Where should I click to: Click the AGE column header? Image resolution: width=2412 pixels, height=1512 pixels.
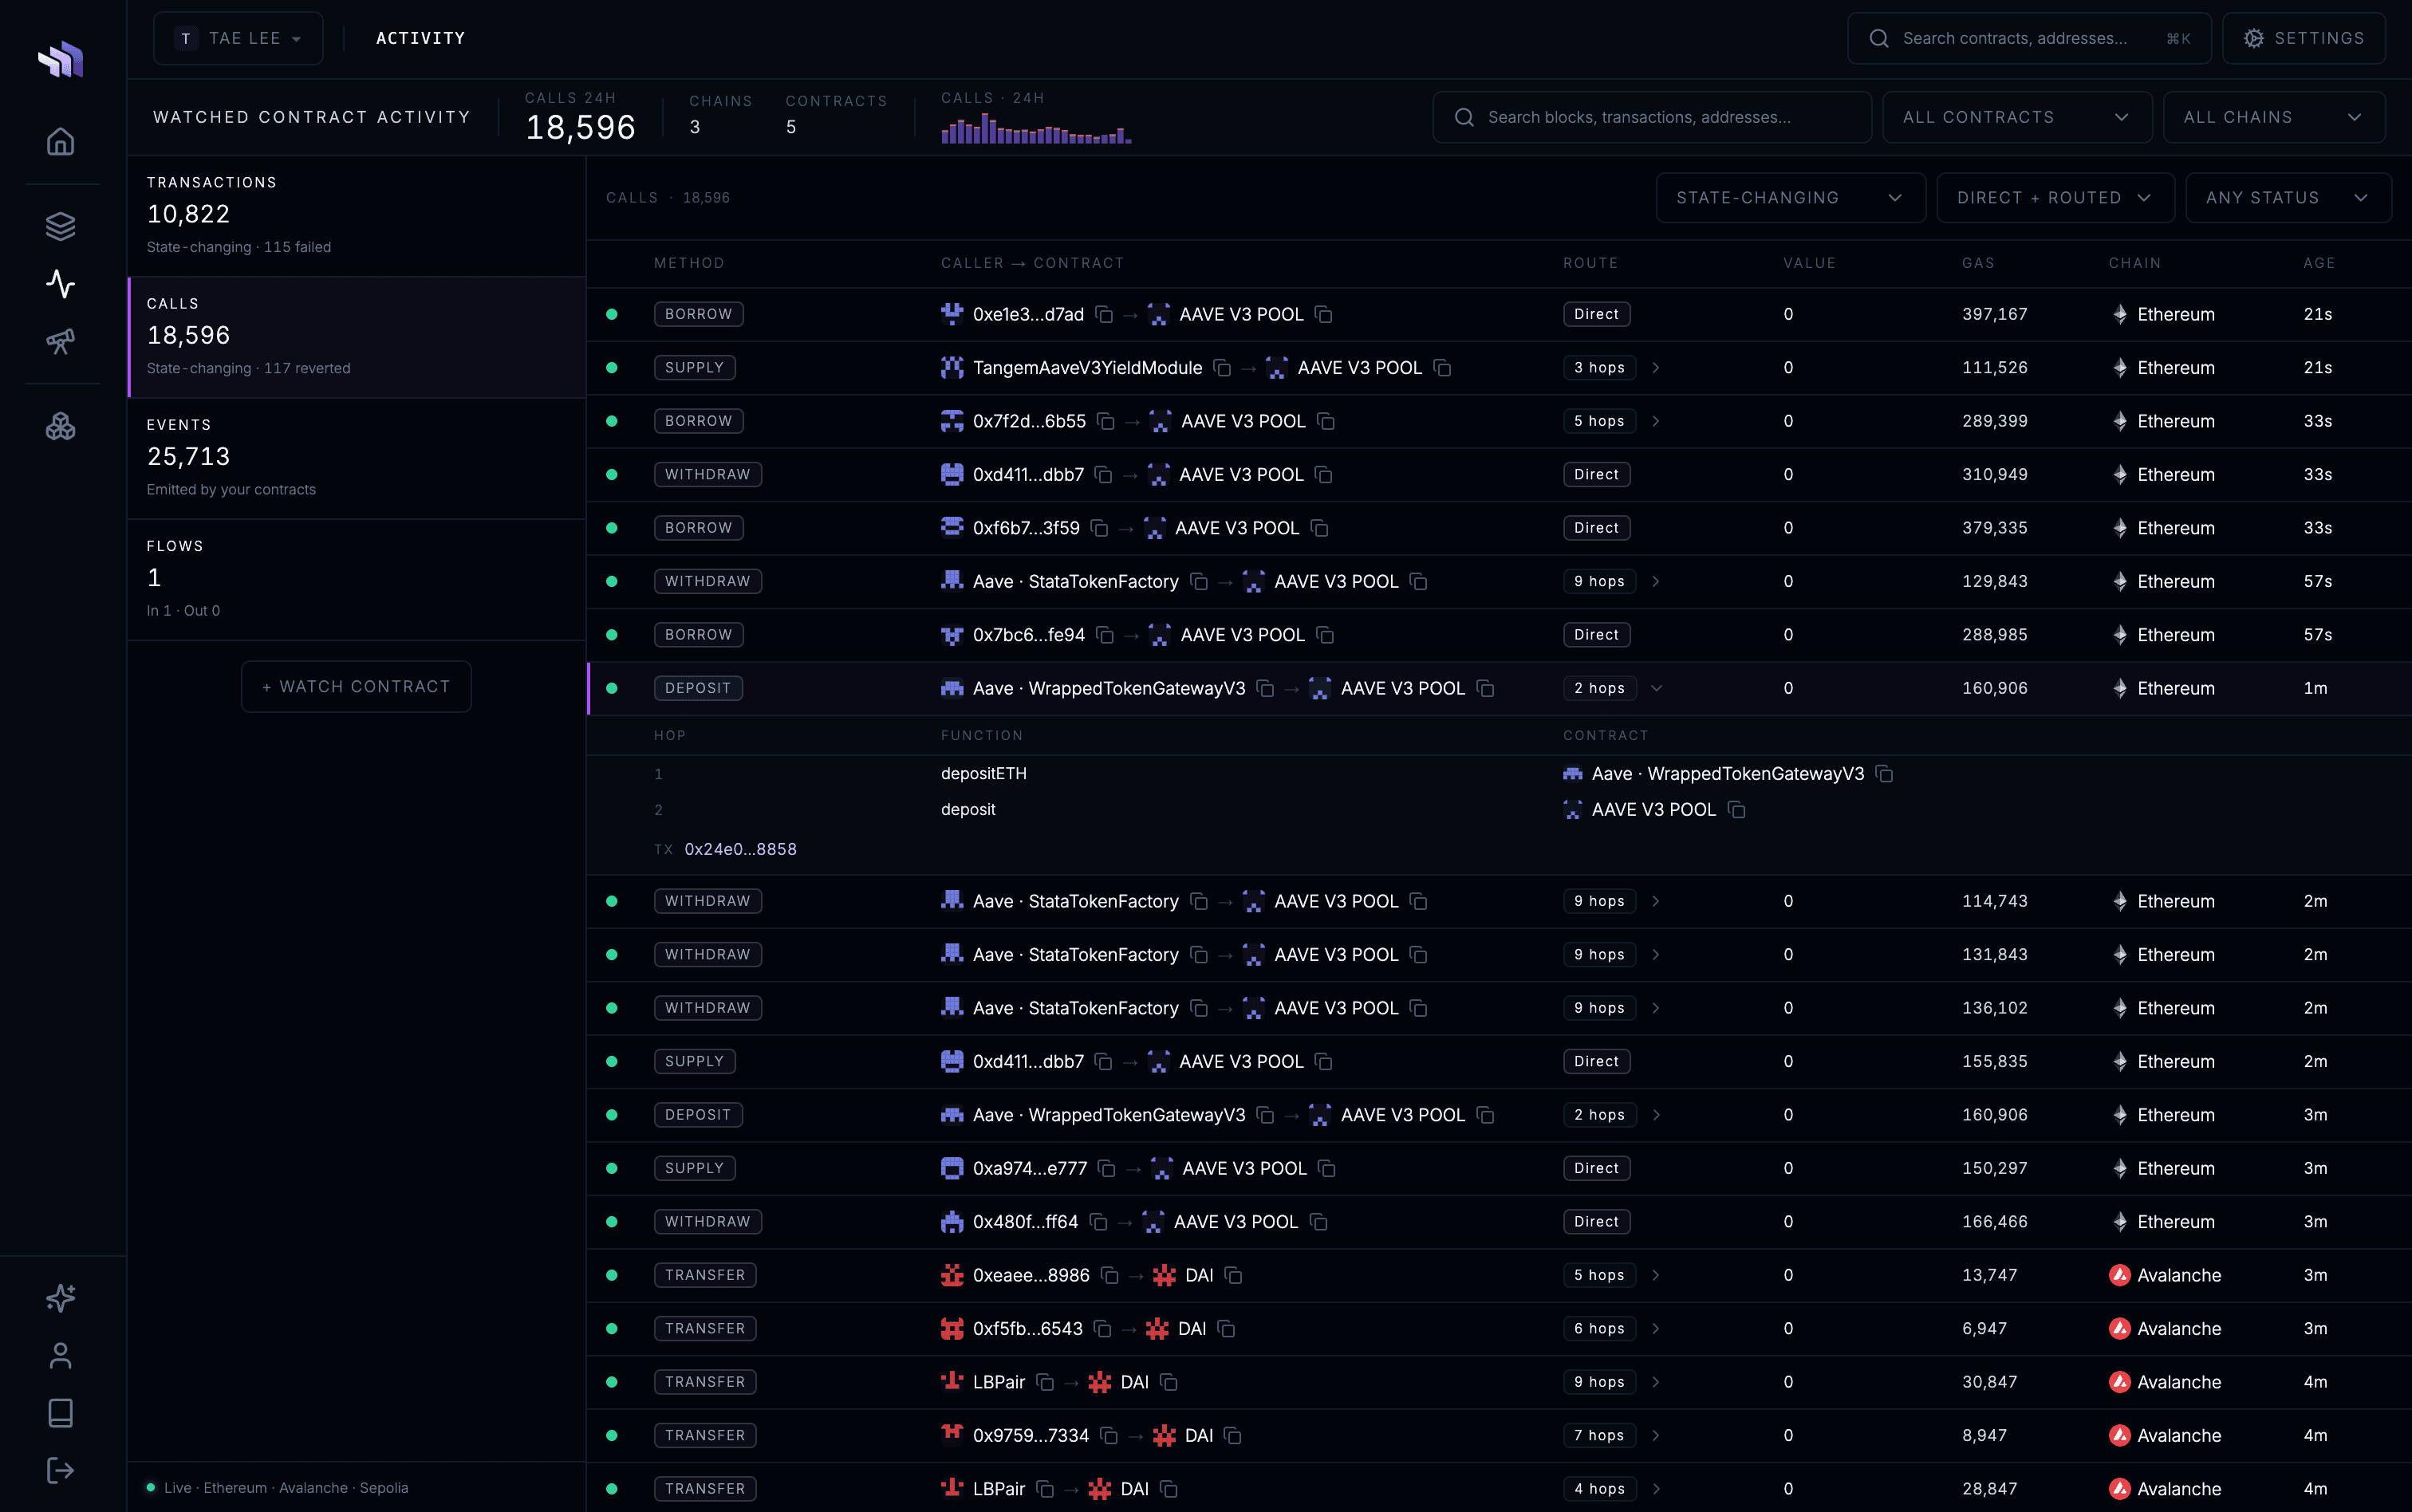point(2319,263)
